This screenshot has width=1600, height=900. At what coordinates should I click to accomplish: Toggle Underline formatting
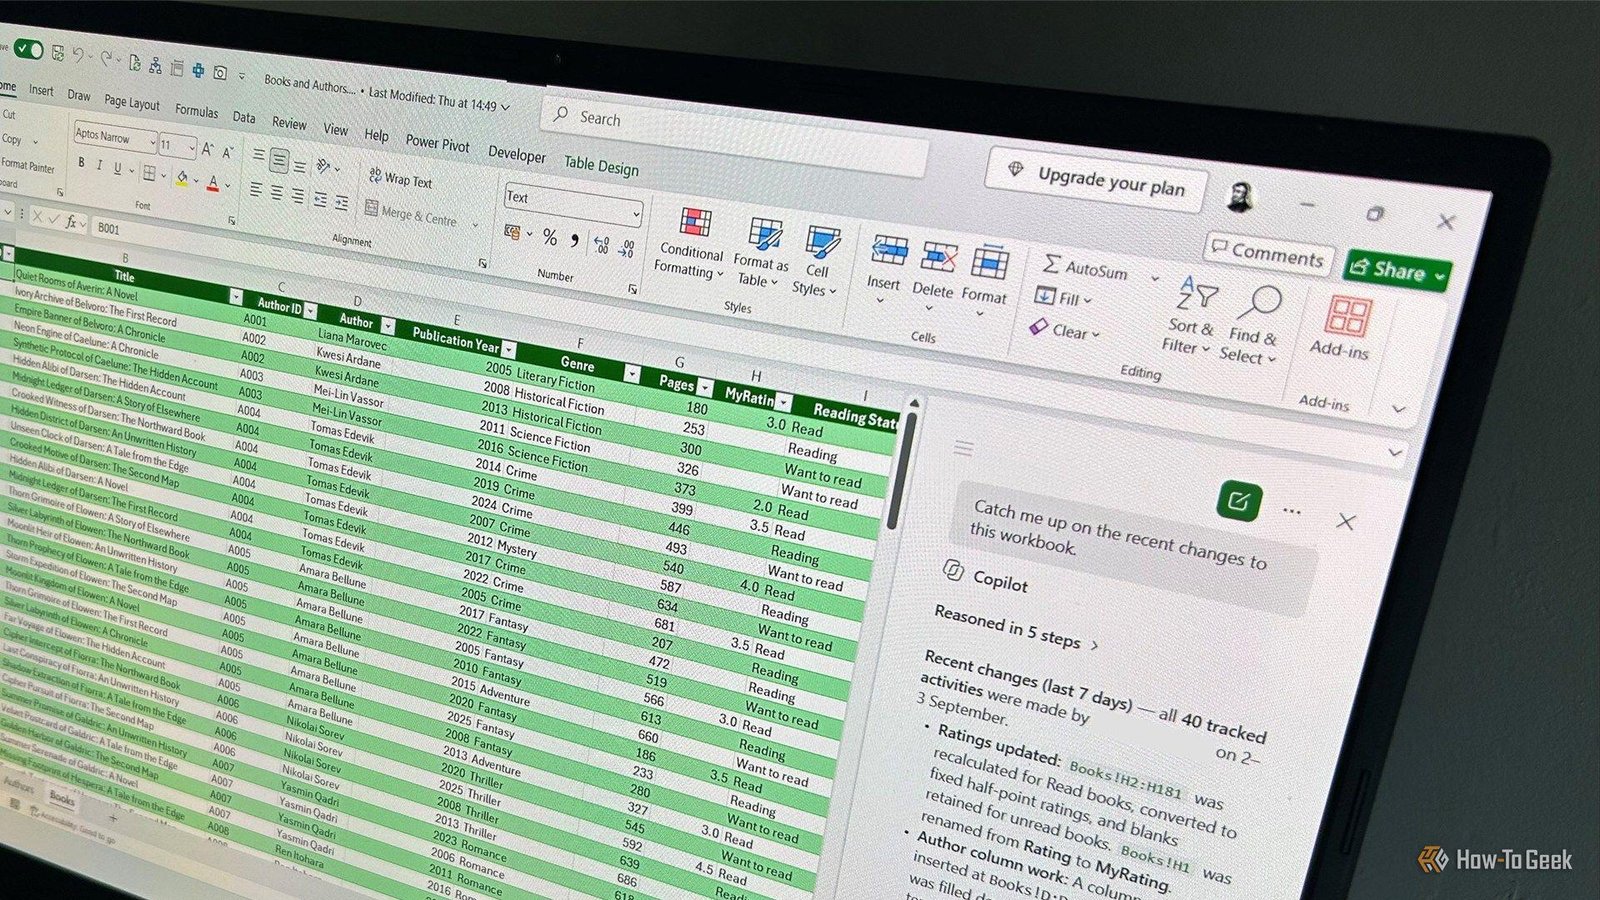tap(117, 169)
